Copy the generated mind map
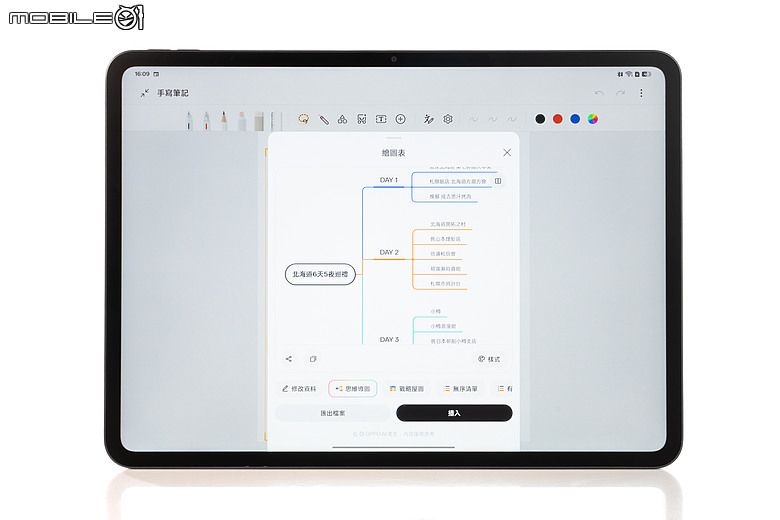This screenshot has height=520, width=780. [x=313, y=359]
